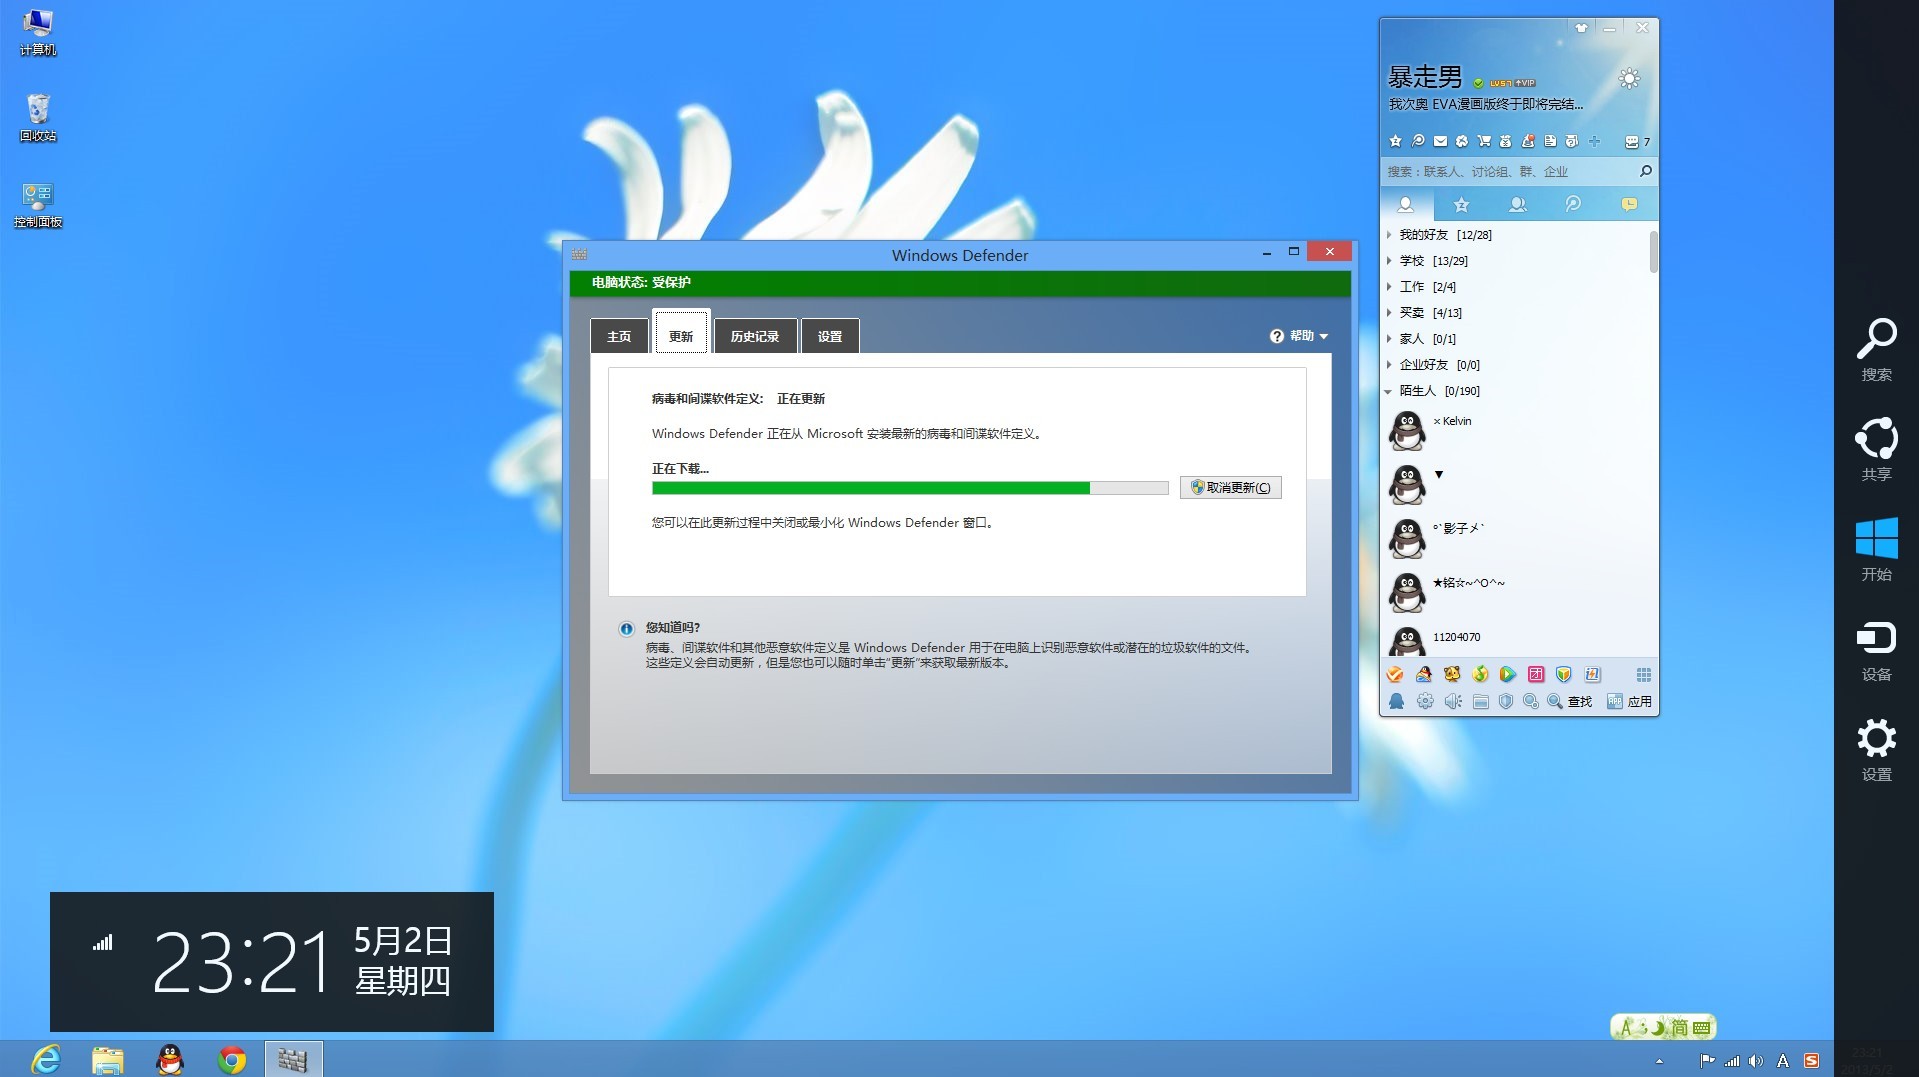
Task: Click the 设备 Devices charm
Action: click(x=1876, y=650)
